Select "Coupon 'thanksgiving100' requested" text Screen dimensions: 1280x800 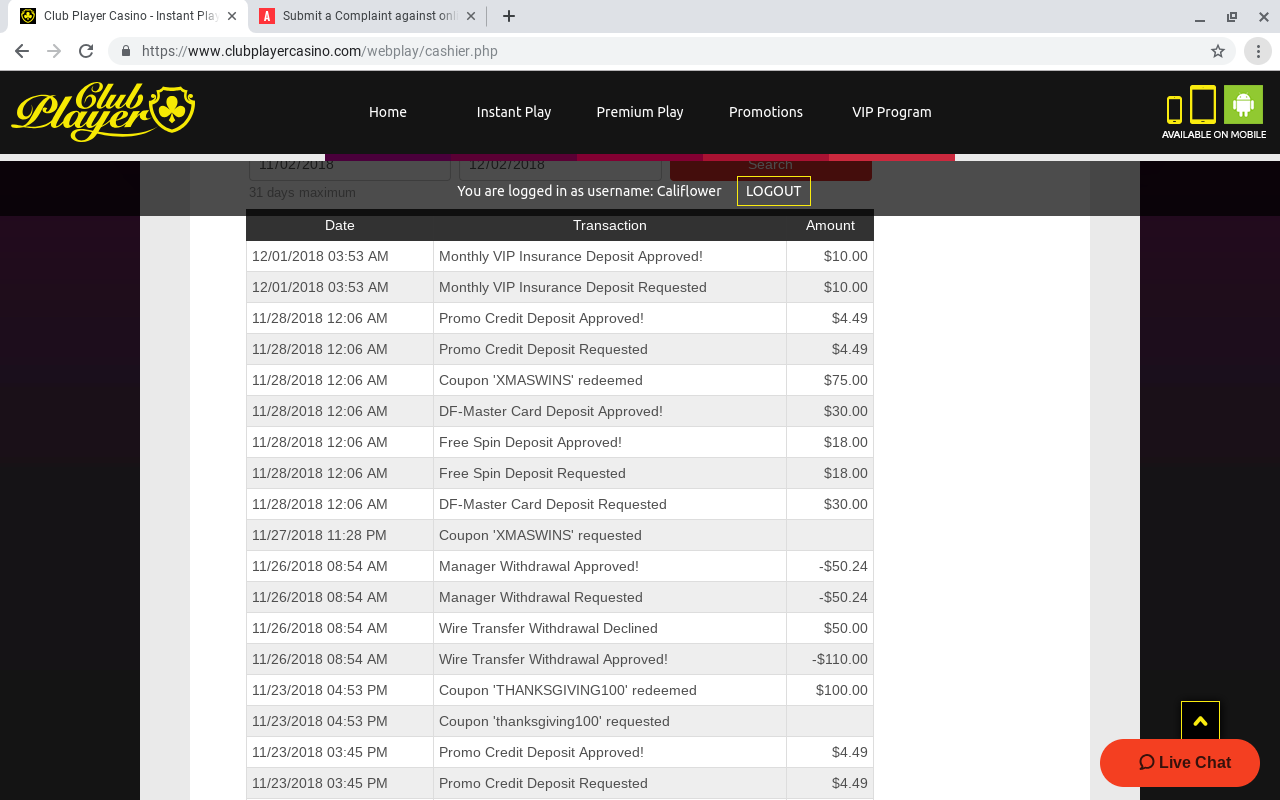coord(554,721)
